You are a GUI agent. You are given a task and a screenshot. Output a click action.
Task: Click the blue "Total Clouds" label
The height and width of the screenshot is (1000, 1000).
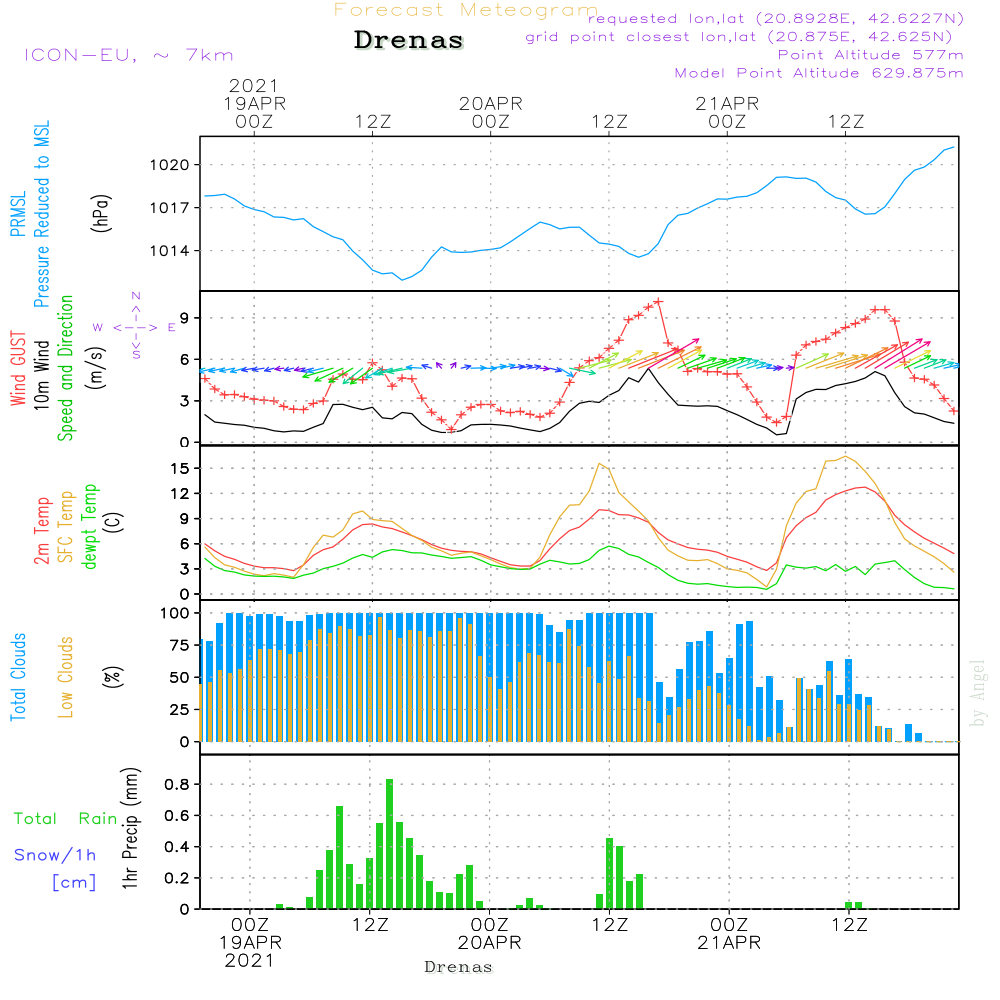coord(18,677)
